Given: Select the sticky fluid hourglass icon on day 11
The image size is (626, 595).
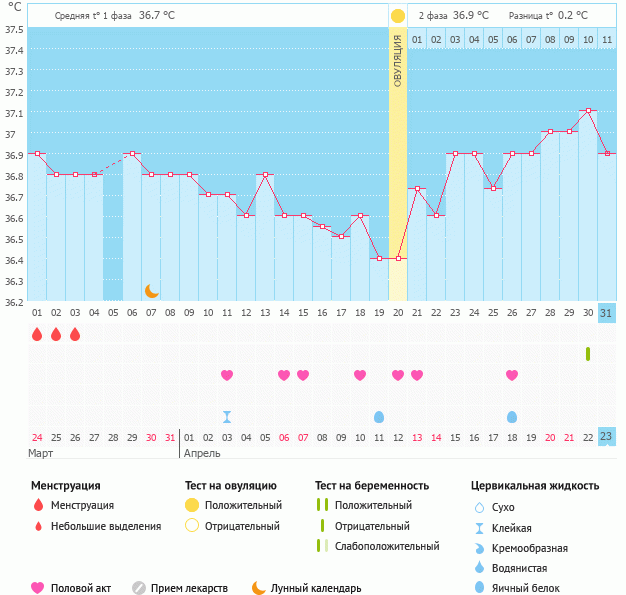Looking at the screenshot, I should [x=227, y=417].
